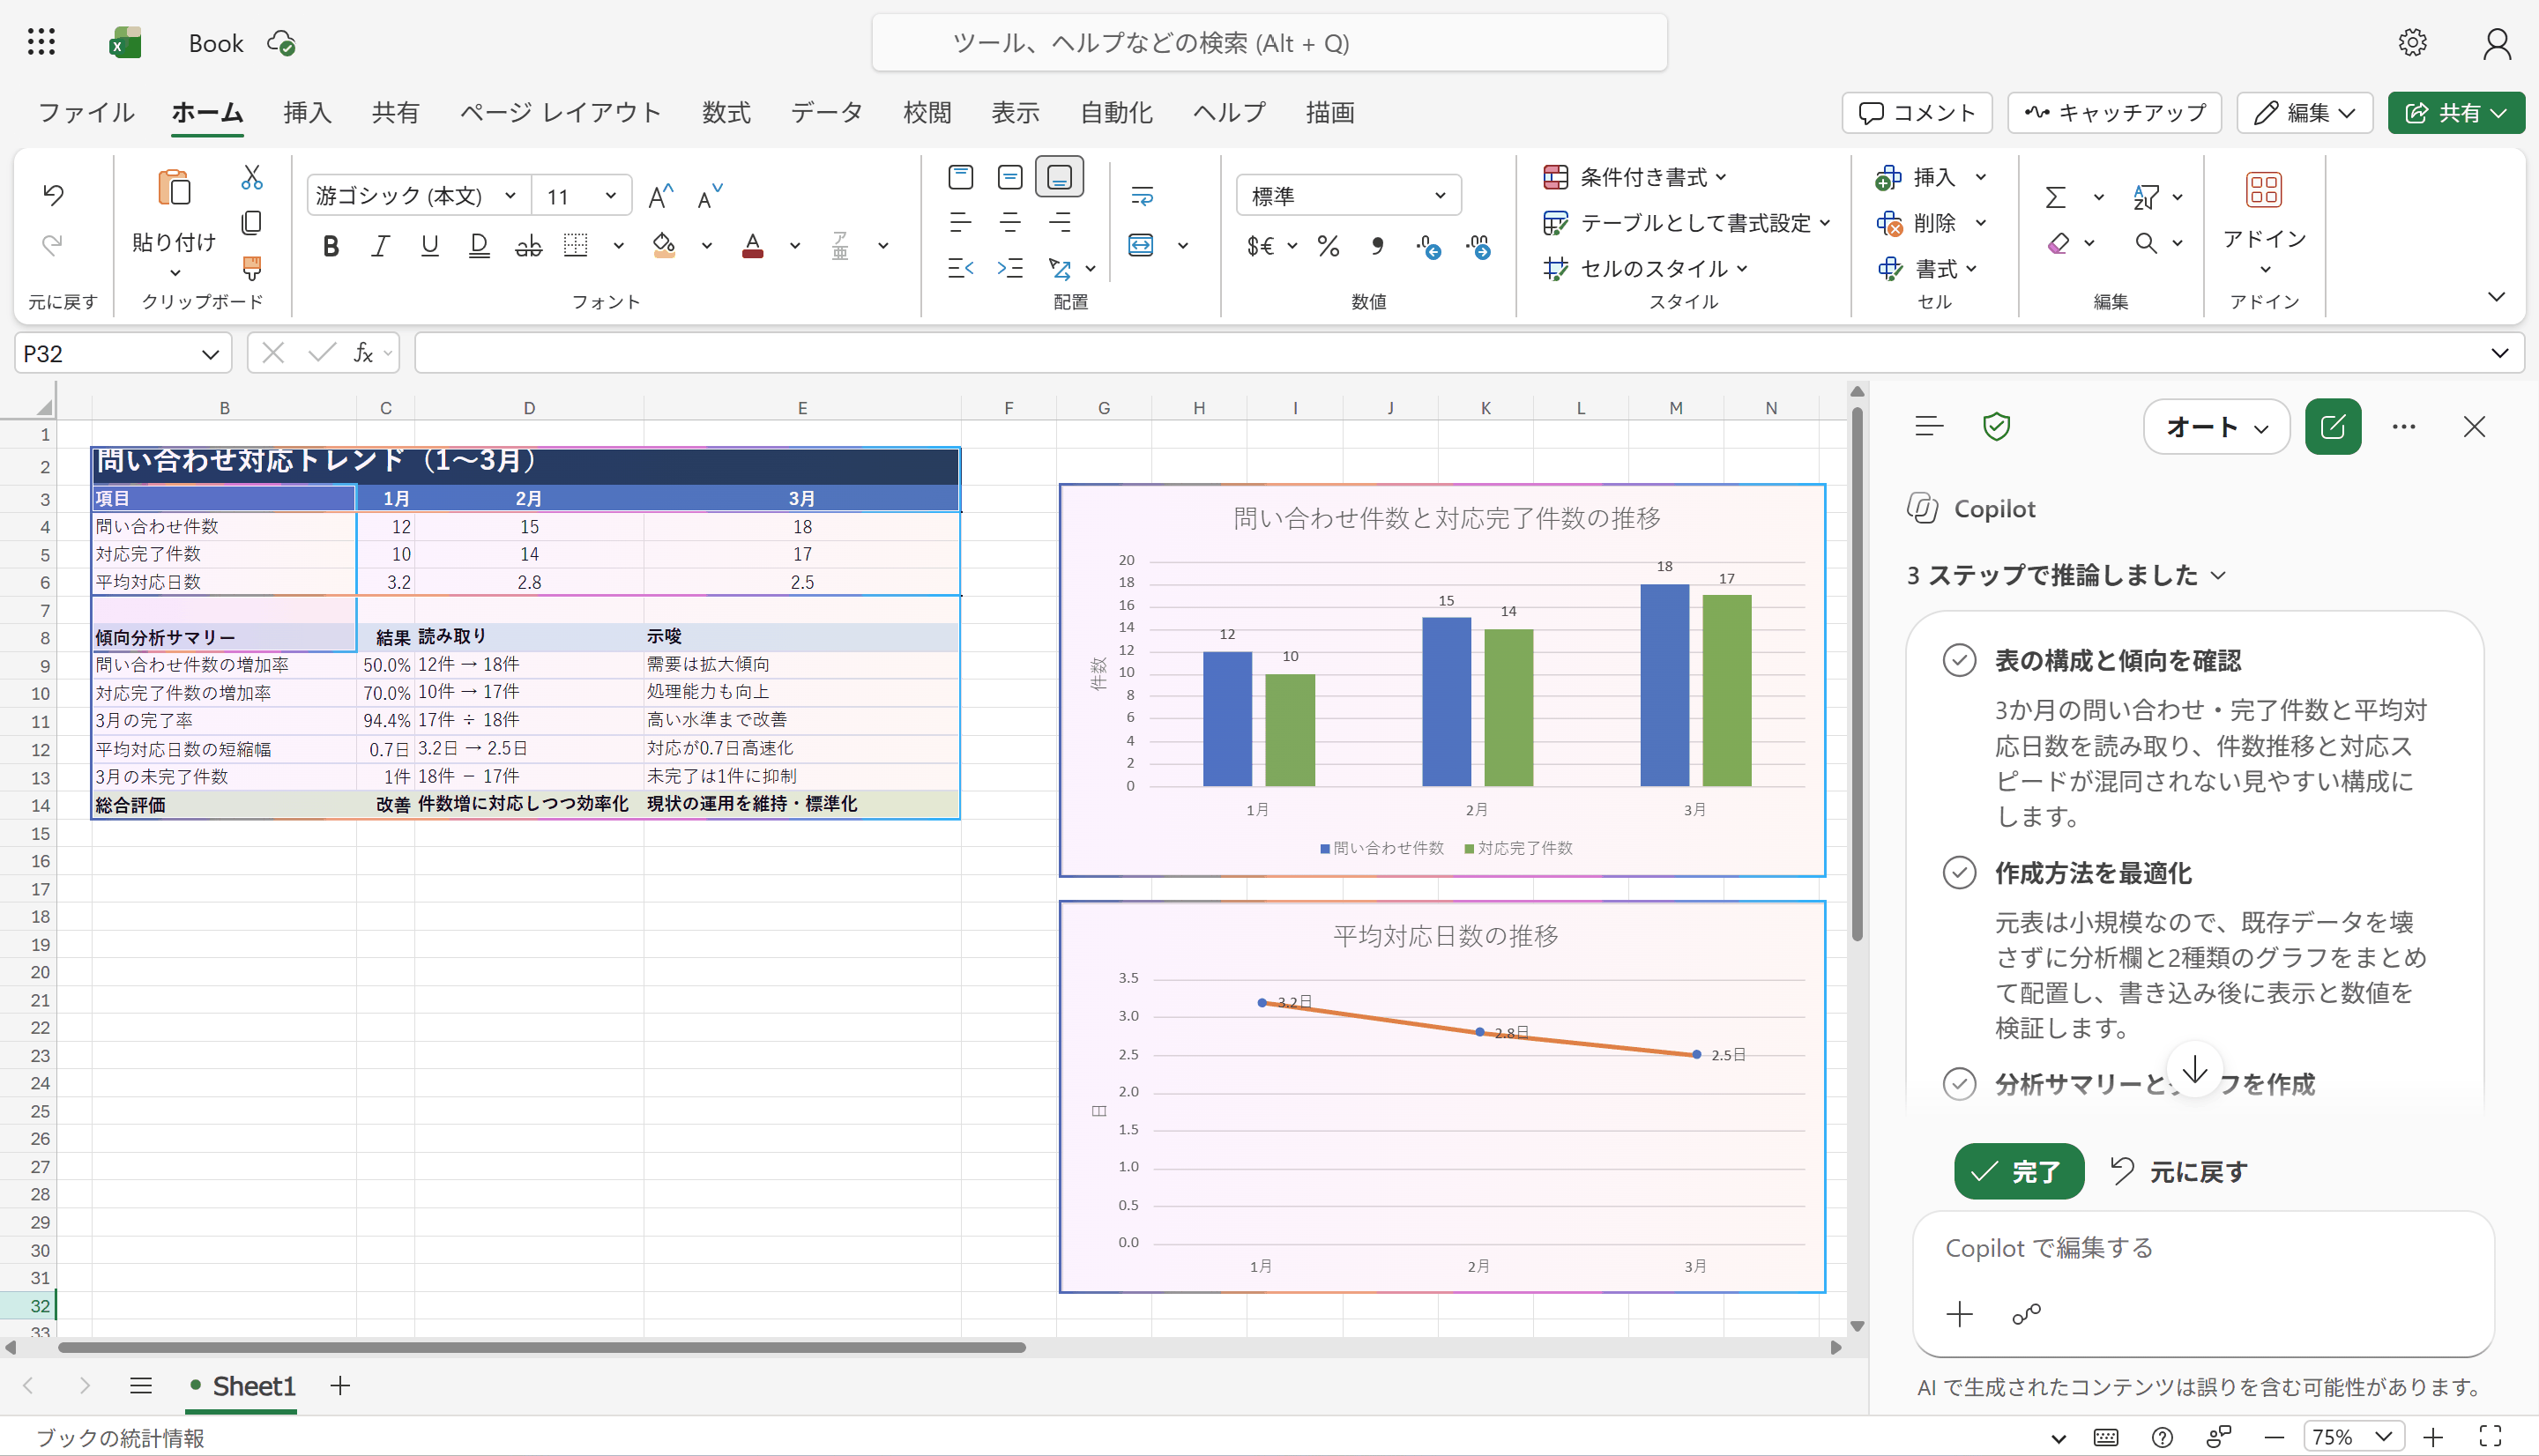This screenshot has width=2539, height=1456.
Task: Click the Undo arrow icon
Action: [53, 194]
